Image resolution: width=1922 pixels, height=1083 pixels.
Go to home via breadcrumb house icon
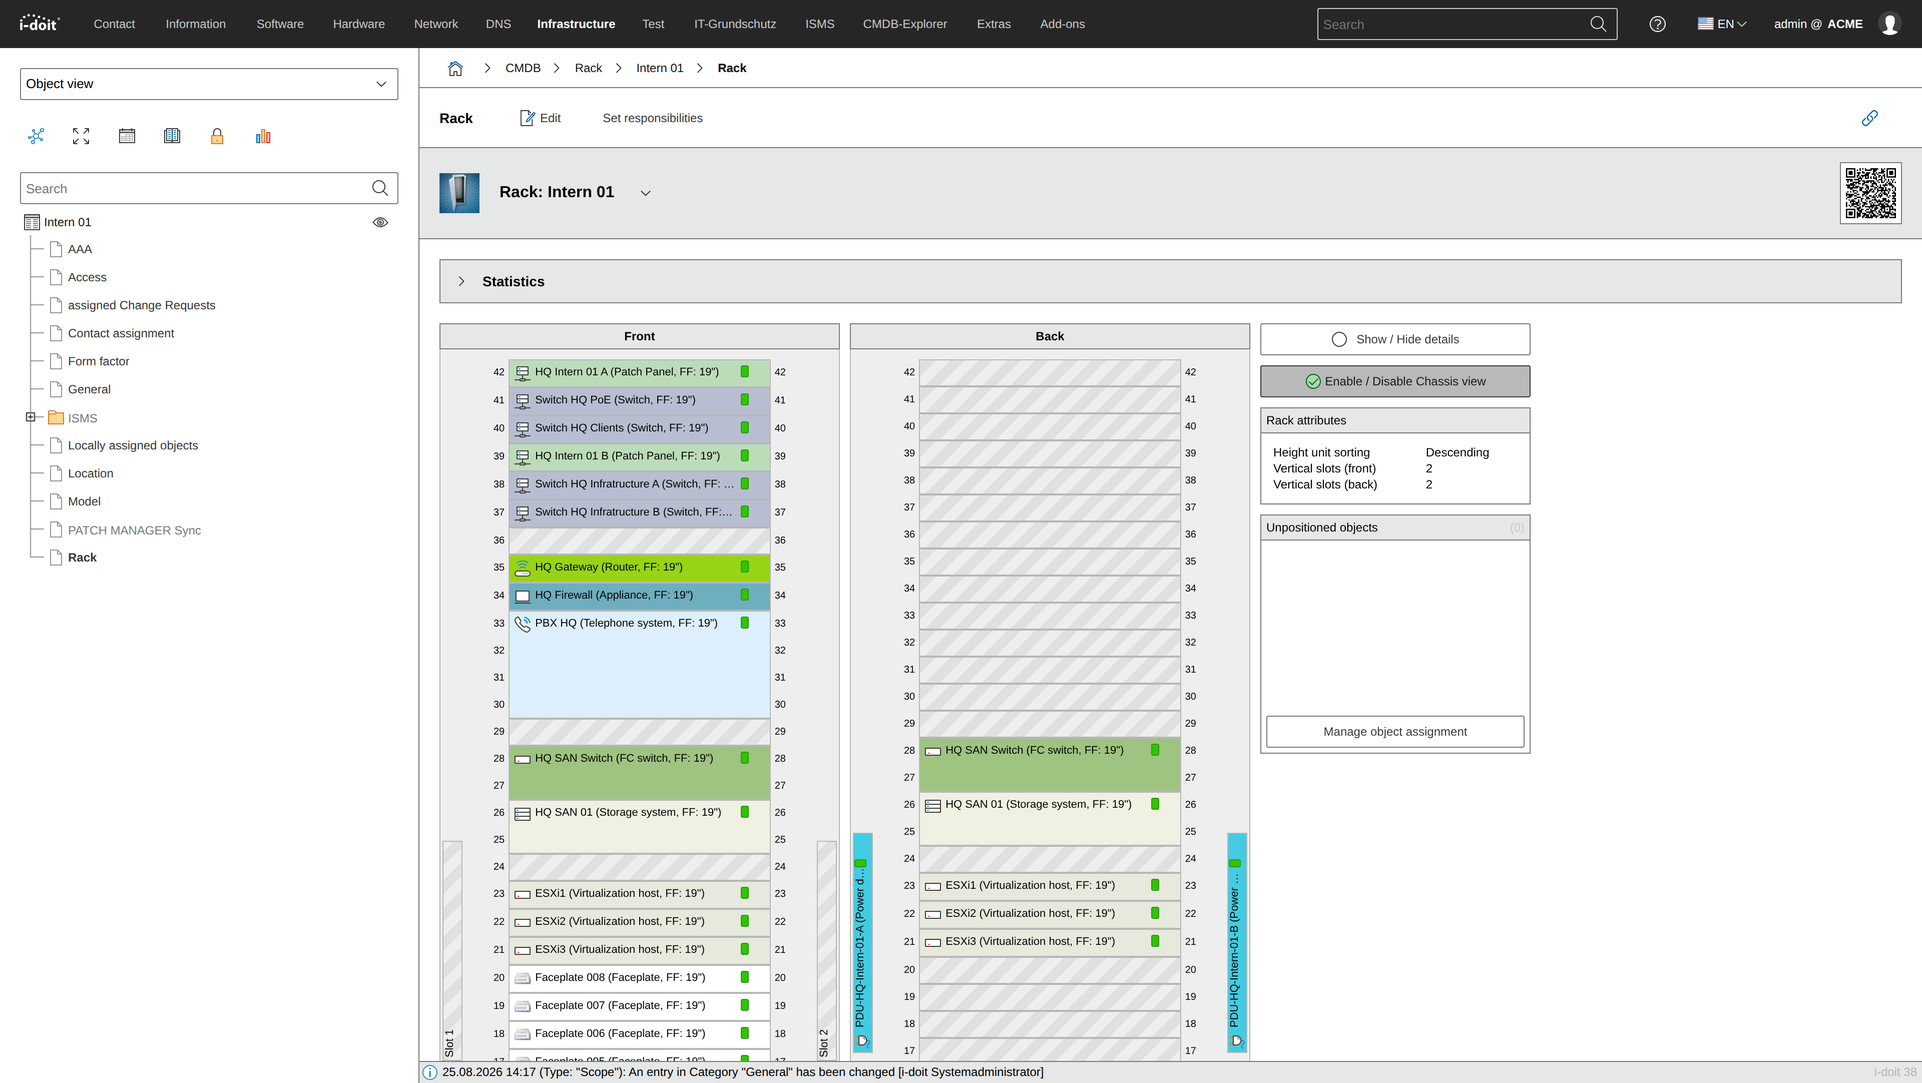(x=455, y=68)
